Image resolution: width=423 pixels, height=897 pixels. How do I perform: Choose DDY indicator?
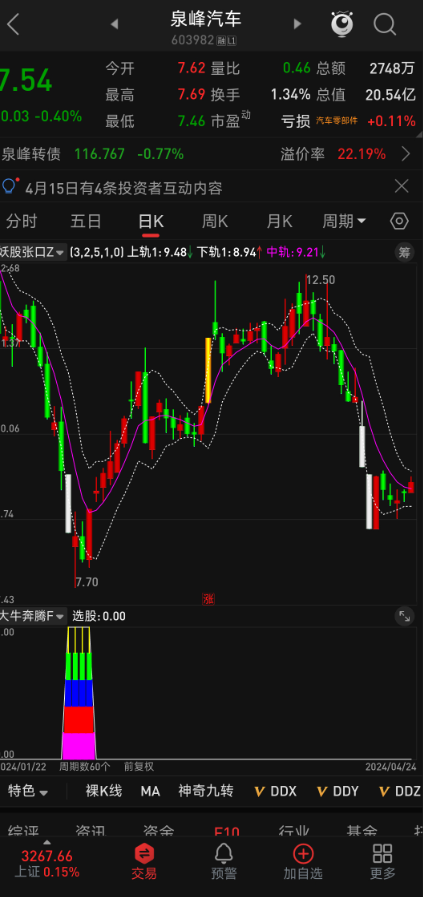pos(338,791)
